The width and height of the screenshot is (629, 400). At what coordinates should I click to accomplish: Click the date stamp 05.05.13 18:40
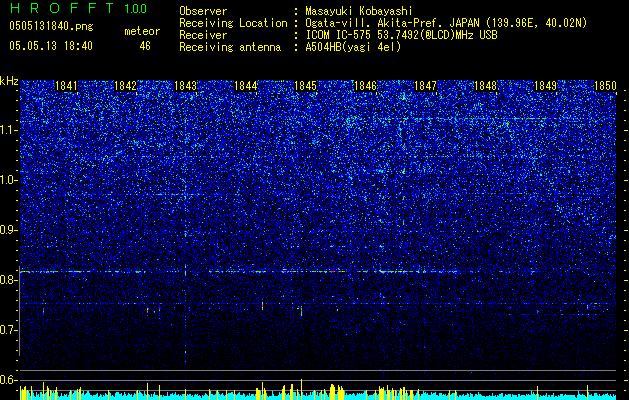(51, 46)
